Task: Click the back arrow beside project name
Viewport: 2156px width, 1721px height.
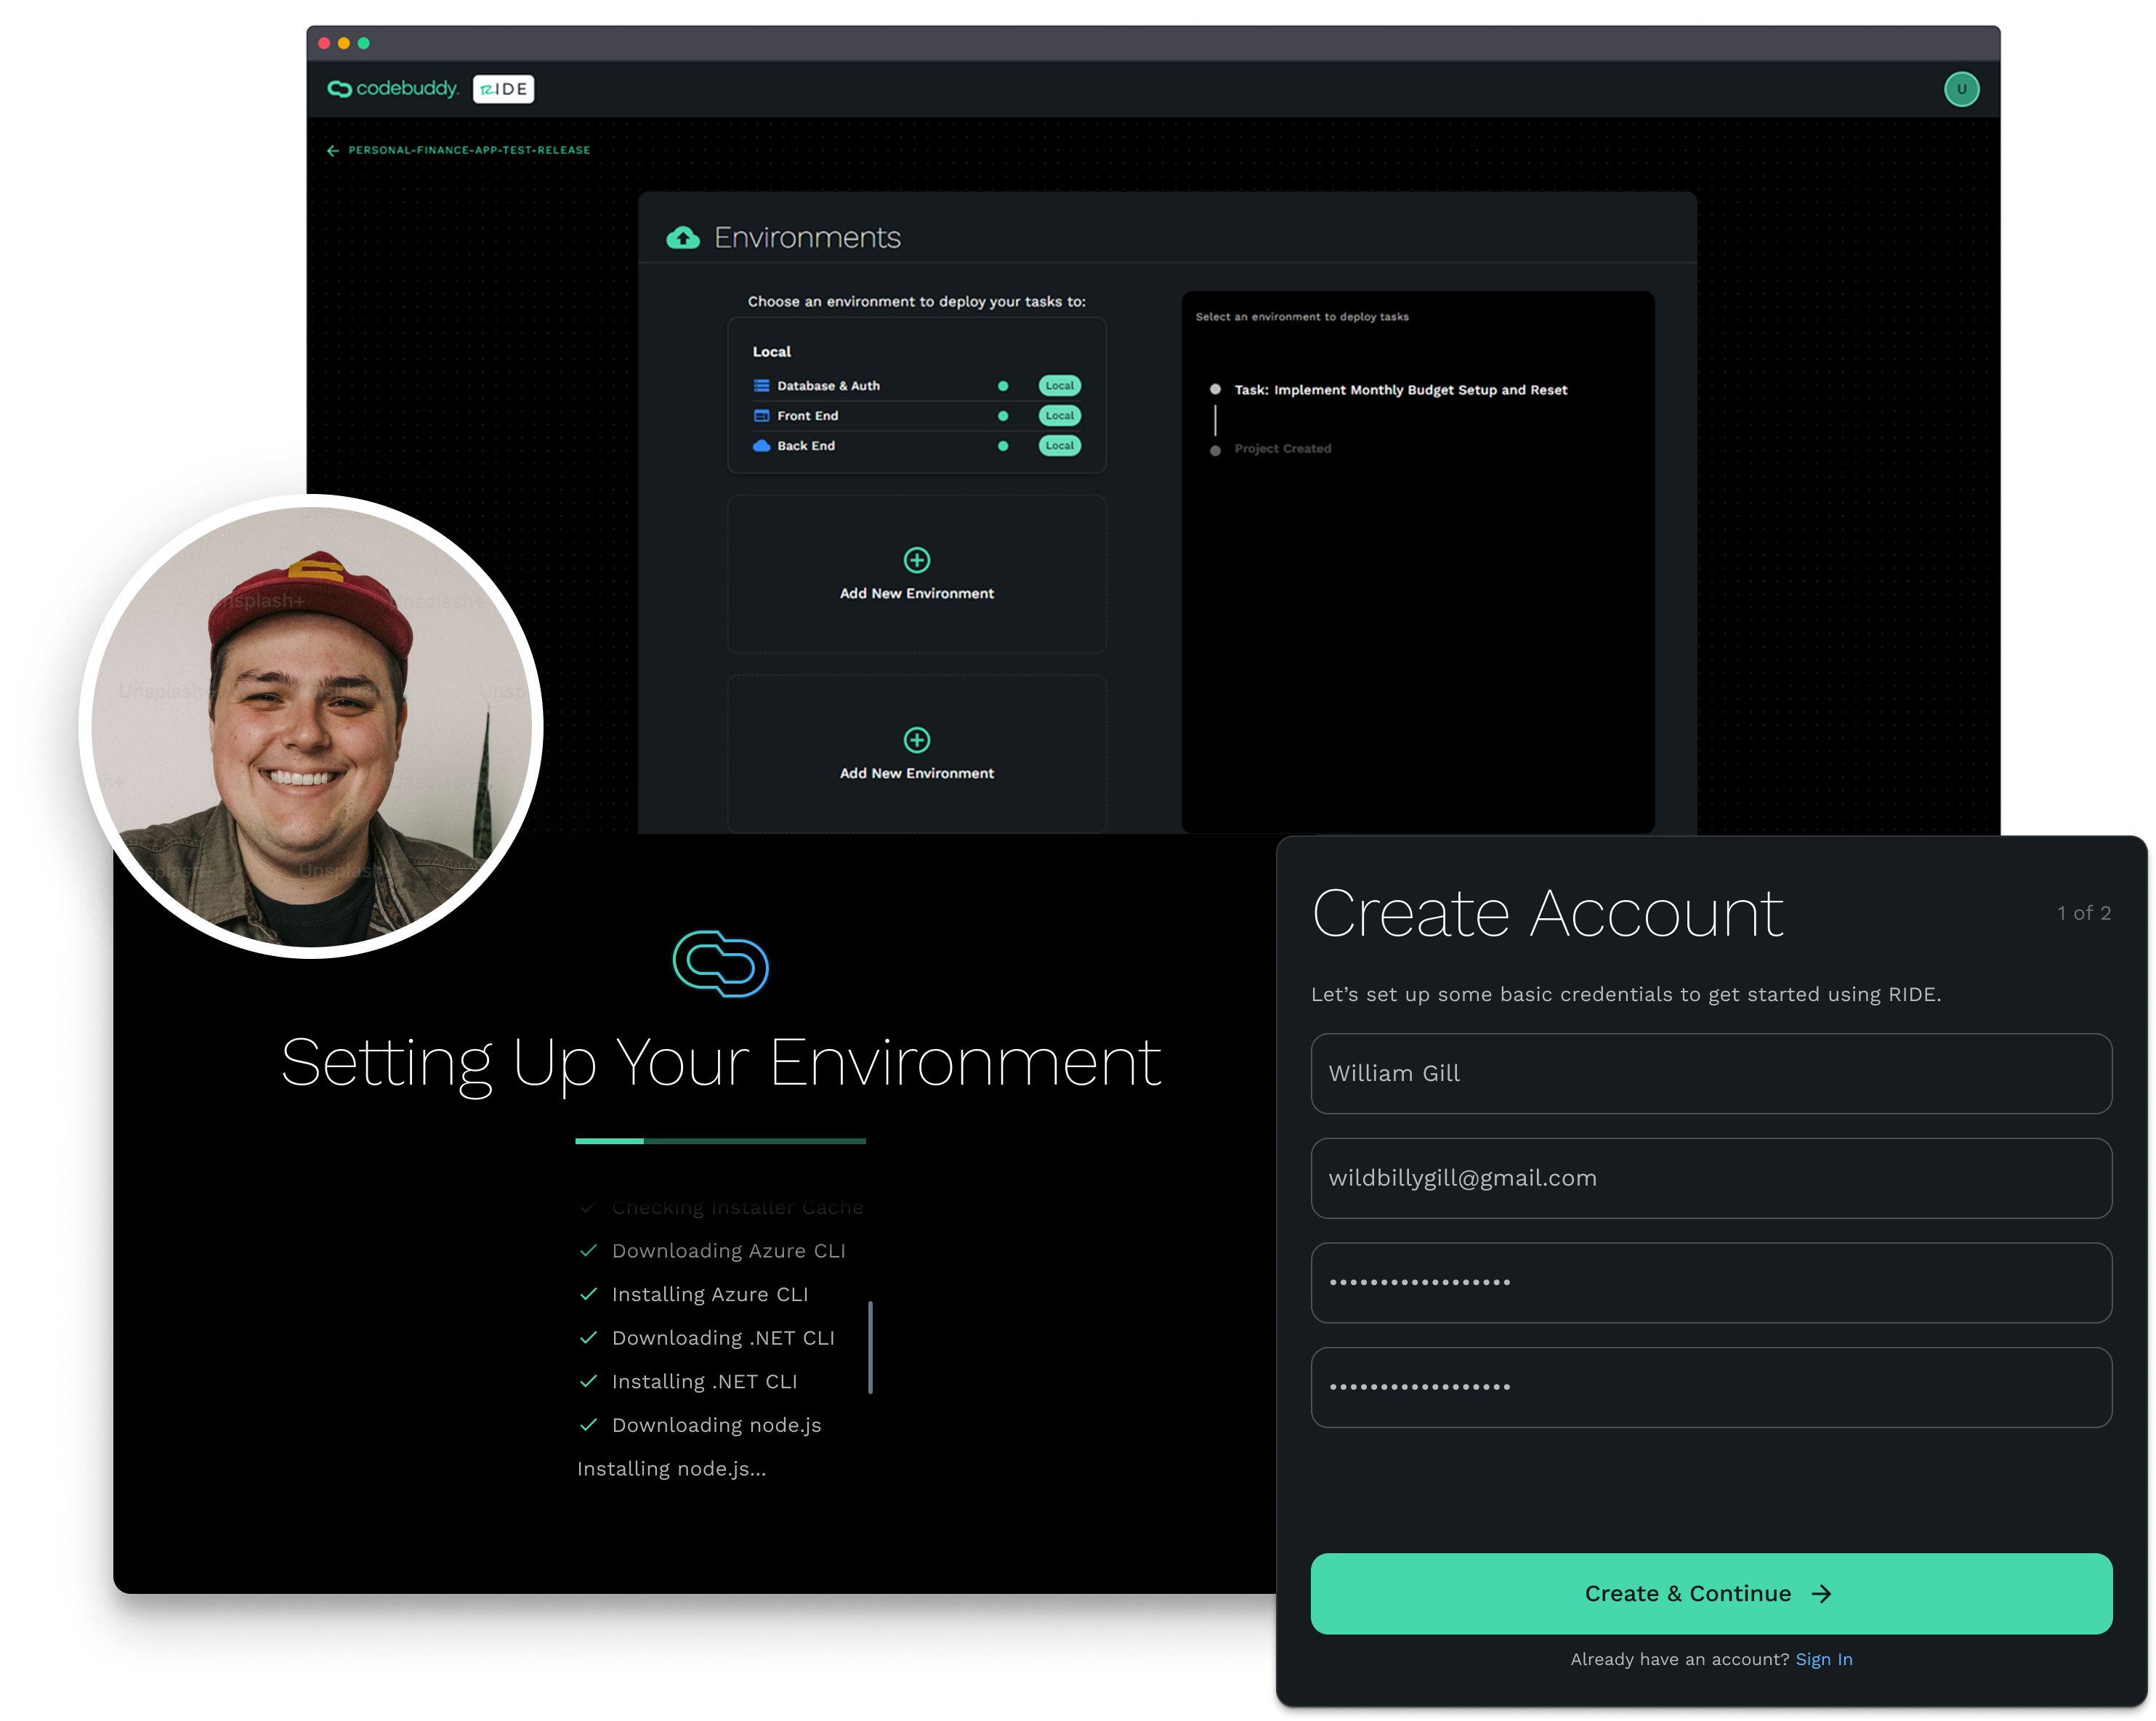Action: (x=333, y=151)
